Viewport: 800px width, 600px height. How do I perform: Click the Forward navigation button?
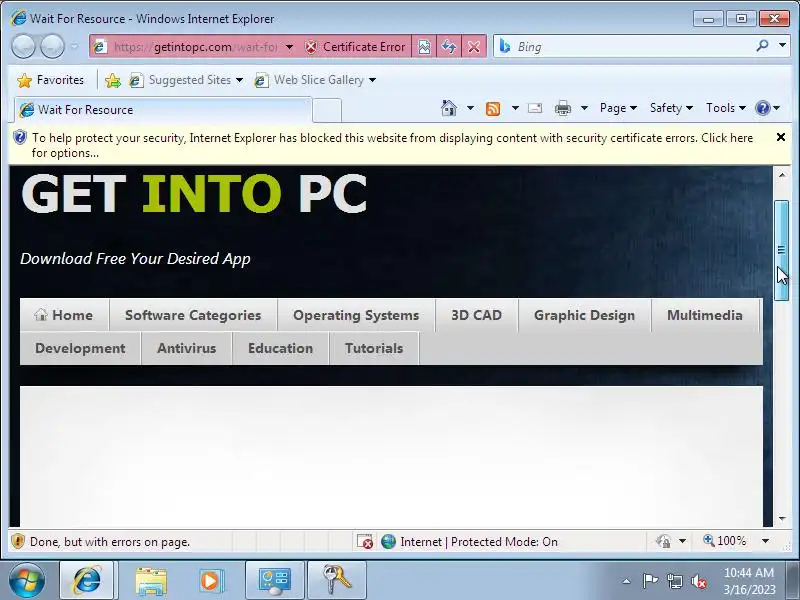[52, 46]
